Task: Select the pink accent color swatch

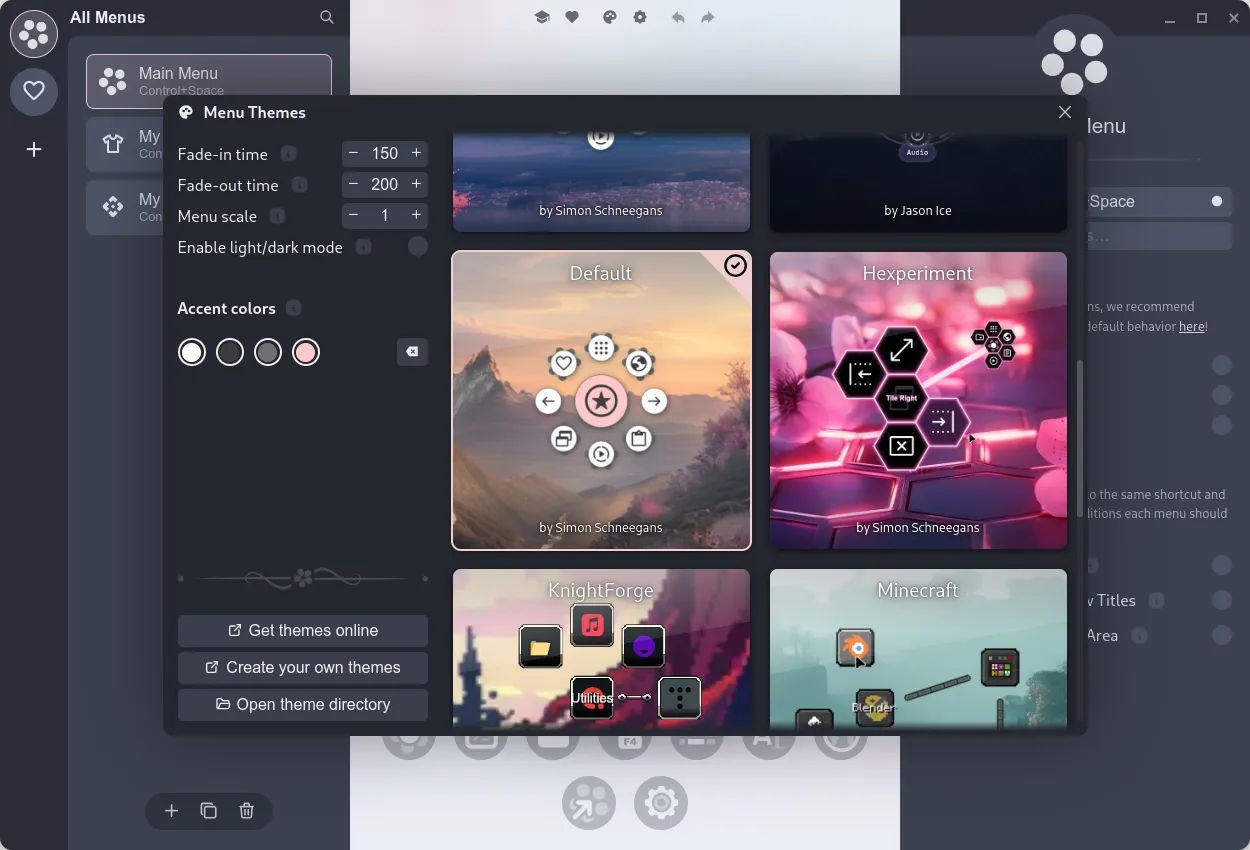Action: pos(305,351)
